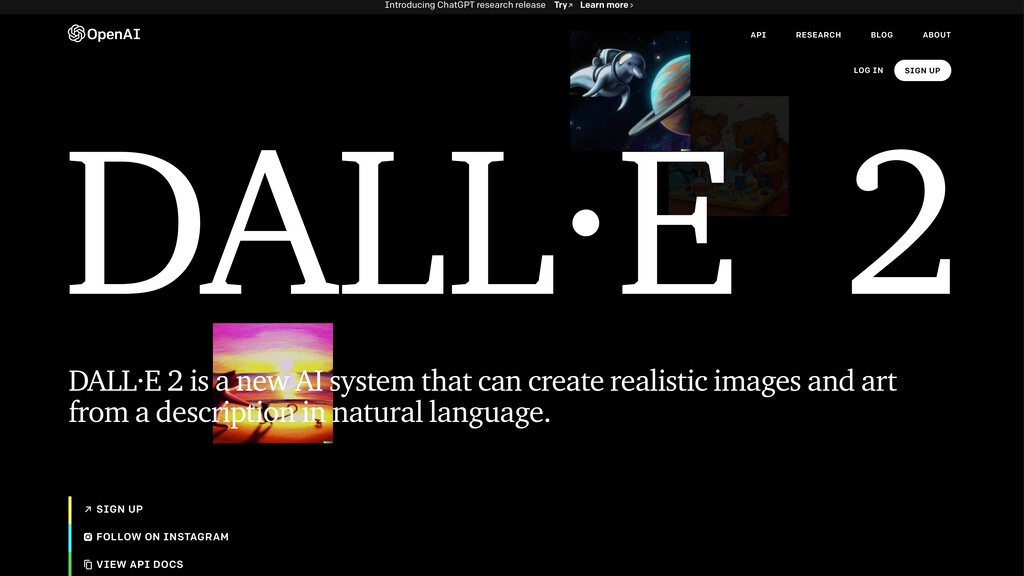Open the RESEARCH navigation item

[x=818, y=34]
